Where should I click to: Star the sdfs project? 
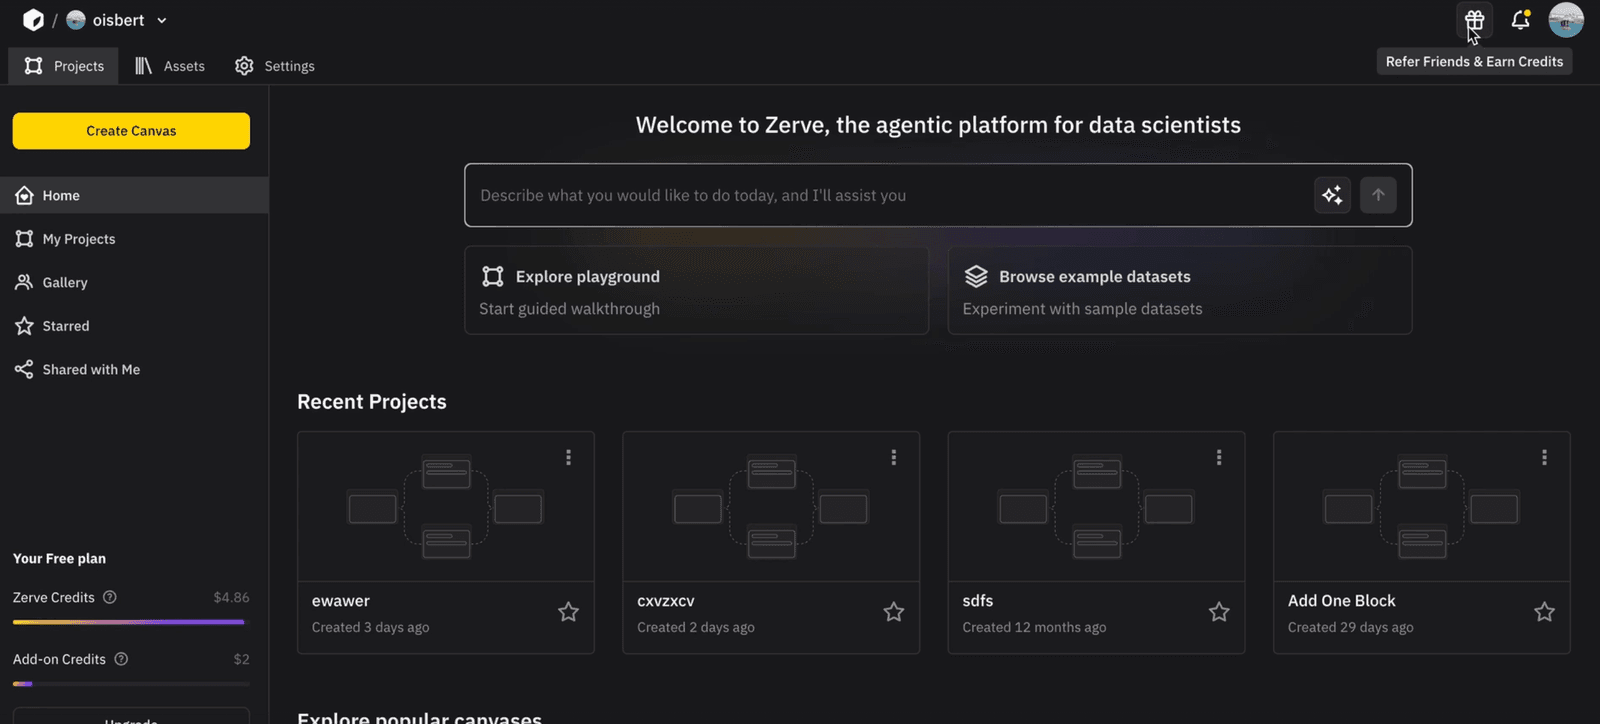[x=1219, y=612]
